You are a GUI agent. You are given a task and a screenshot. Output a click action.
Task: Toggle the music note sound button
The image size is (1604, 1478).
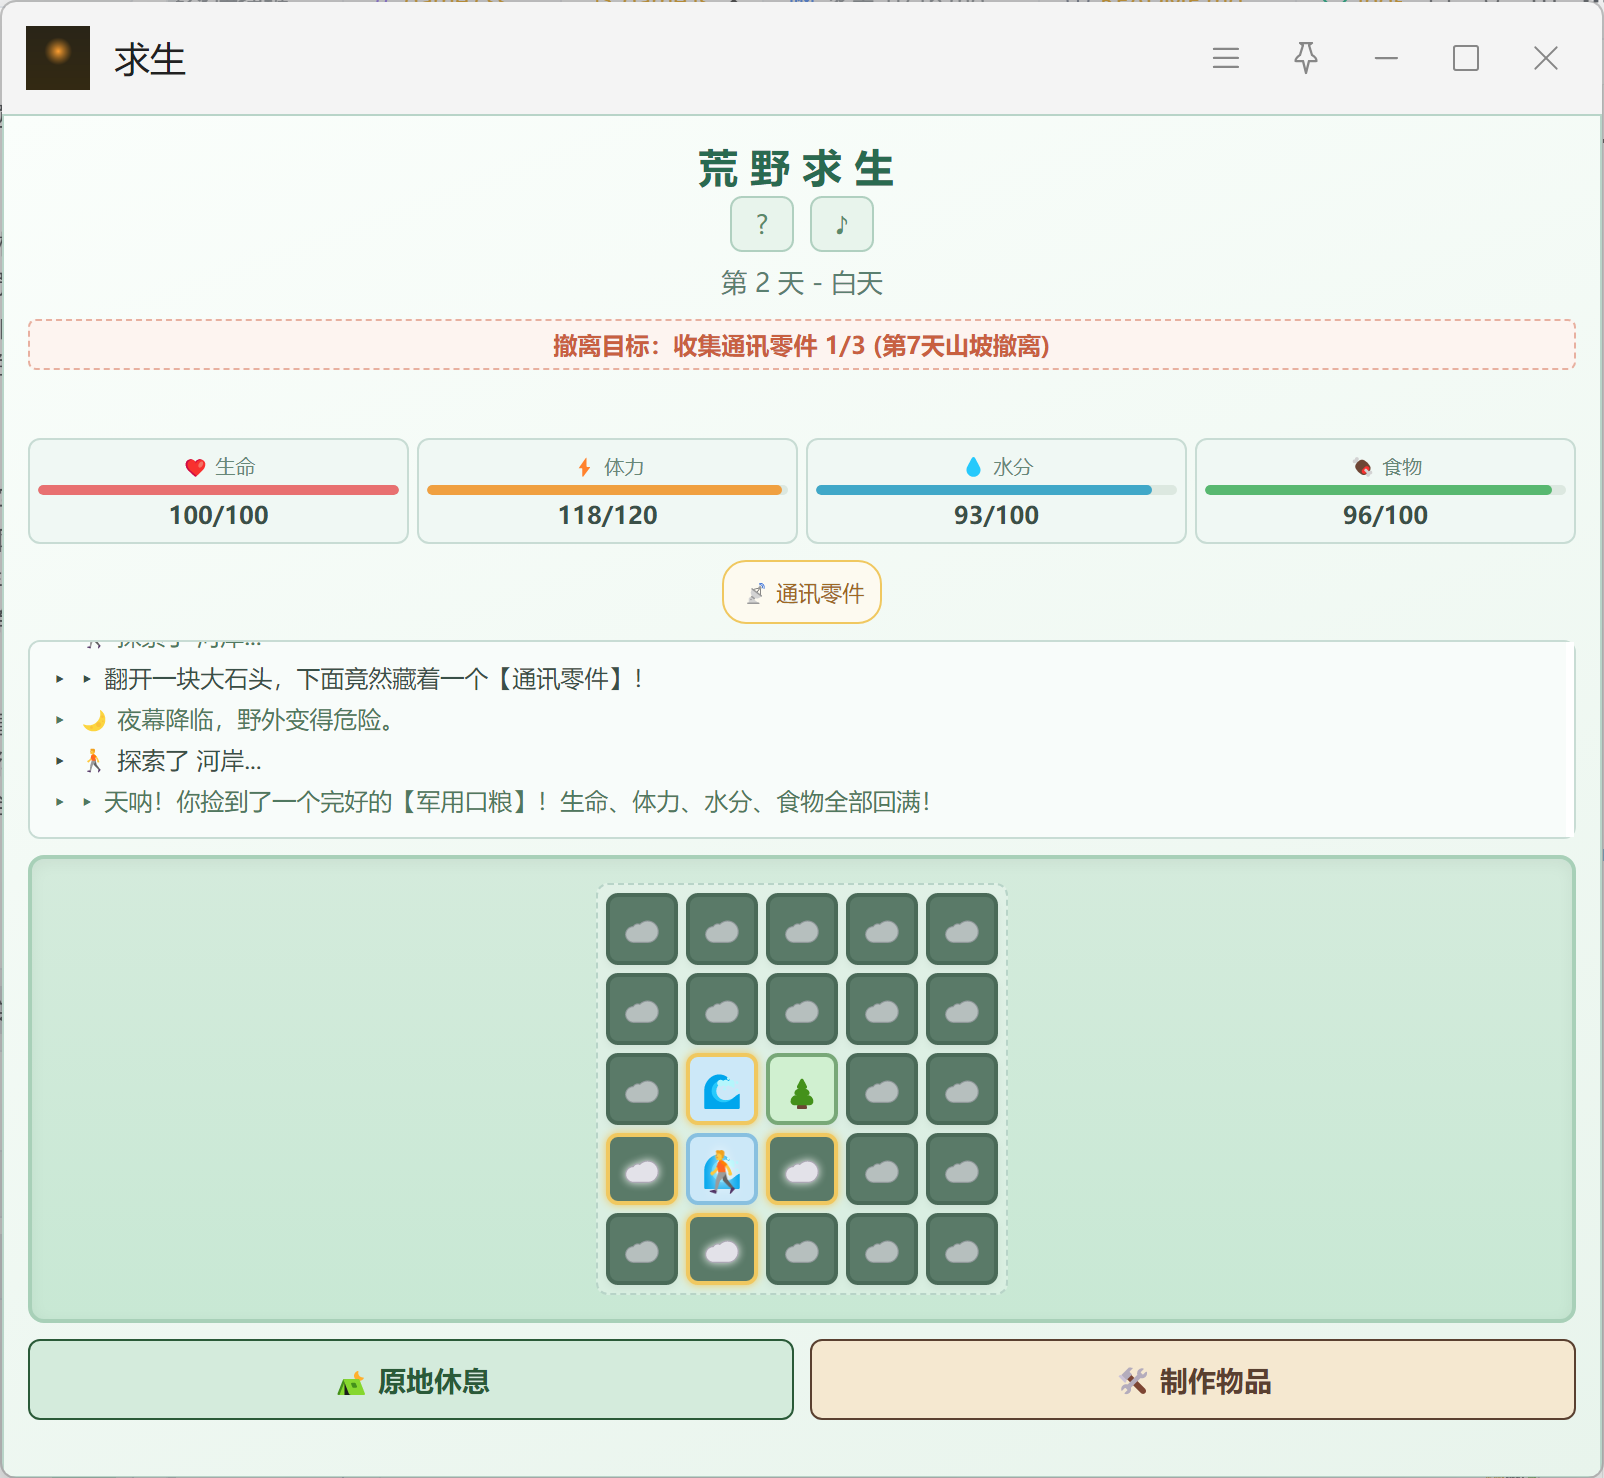842,224
